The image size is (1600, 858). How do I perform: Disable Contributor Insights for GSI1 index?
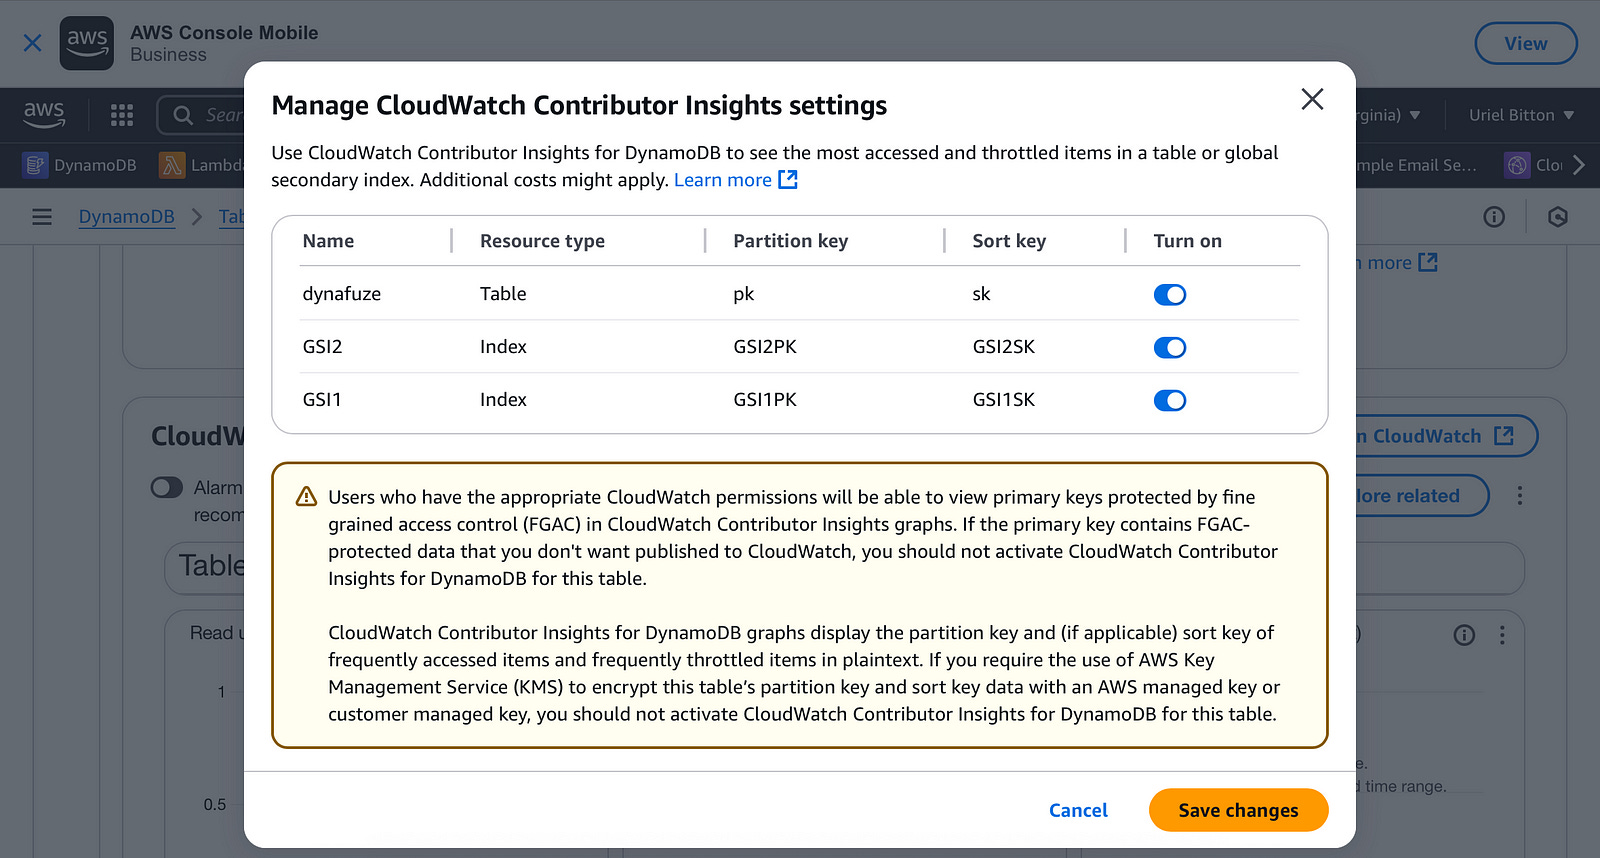click(1170, 401)
